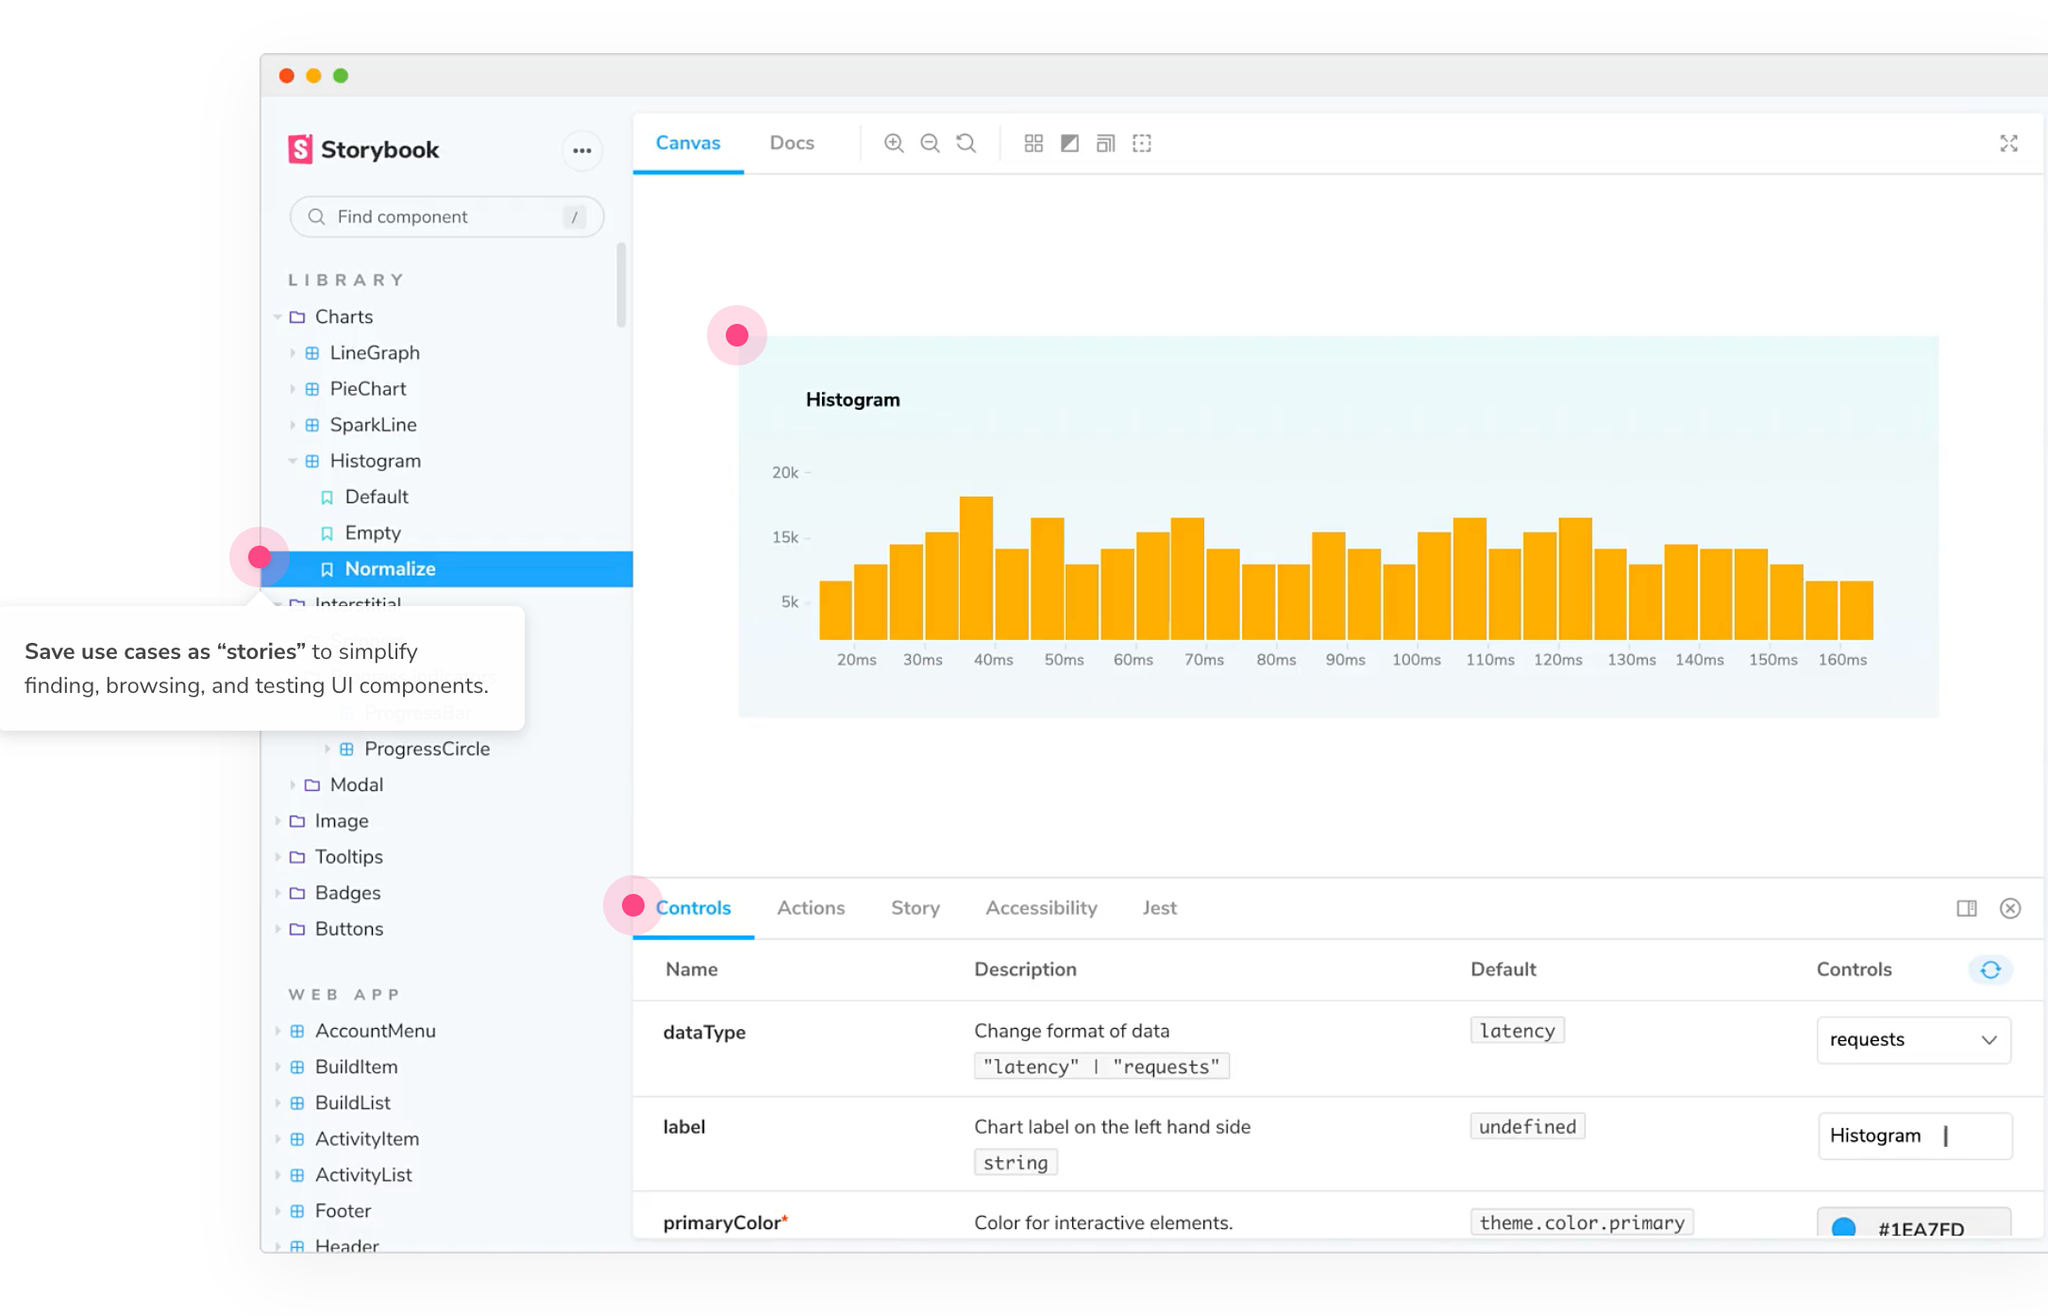Click the 40ms histogram bar label

click(x=993, y=660)
